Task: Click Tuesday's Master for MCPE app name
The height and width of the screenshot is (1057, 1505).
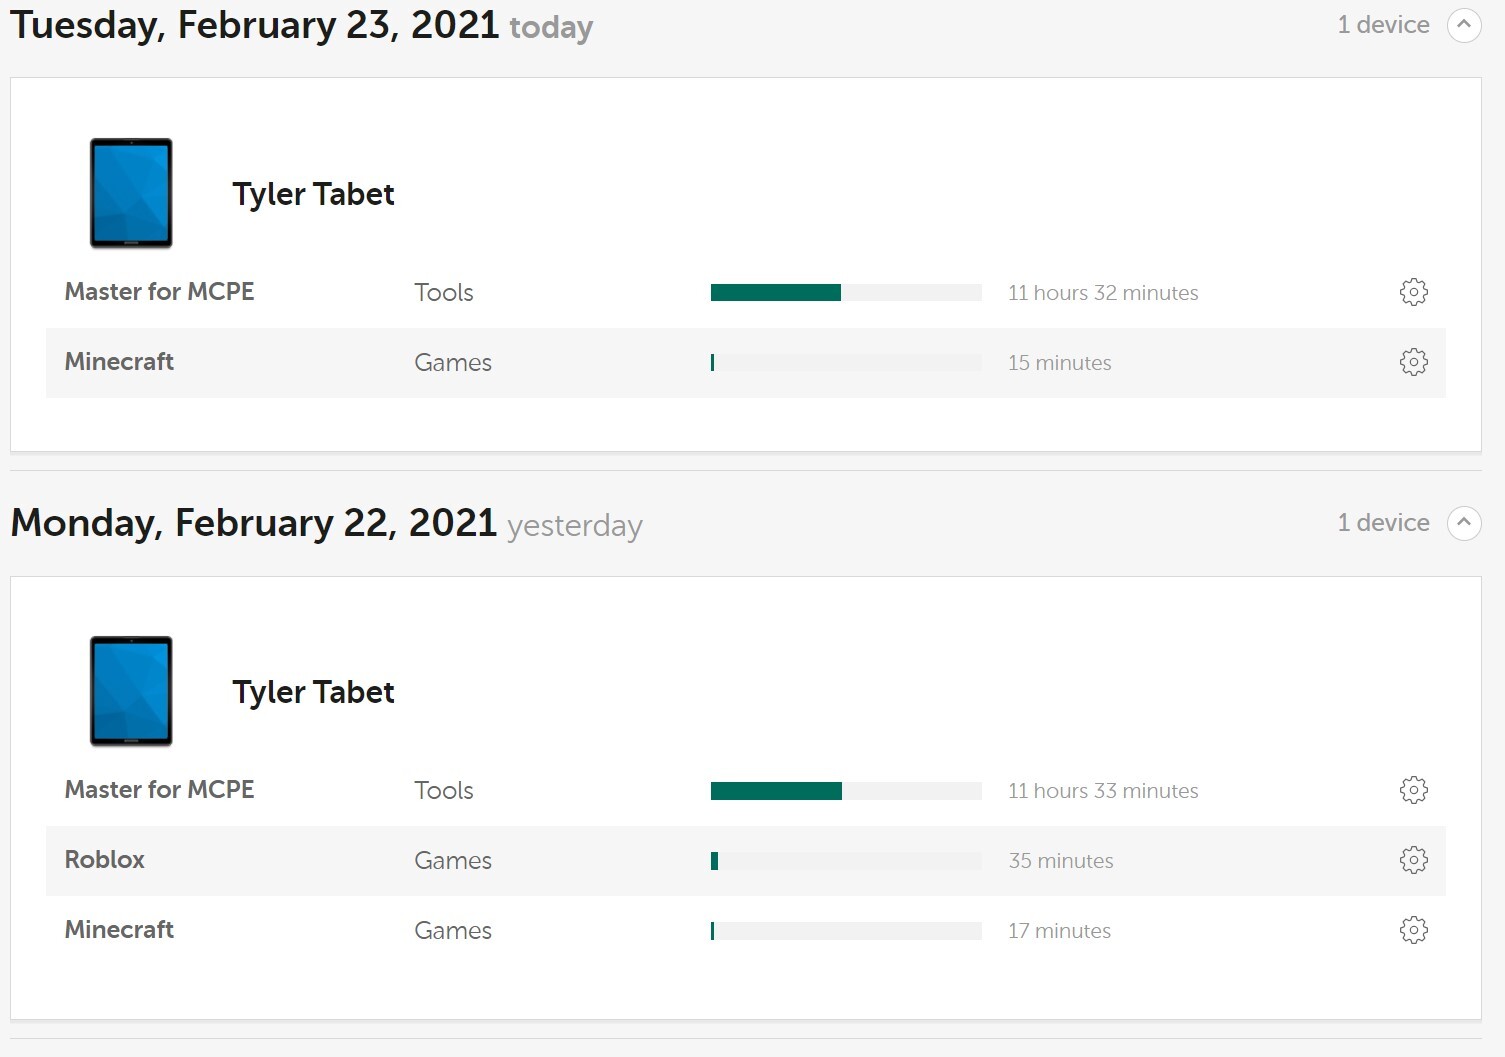Action: coord(160,292)
